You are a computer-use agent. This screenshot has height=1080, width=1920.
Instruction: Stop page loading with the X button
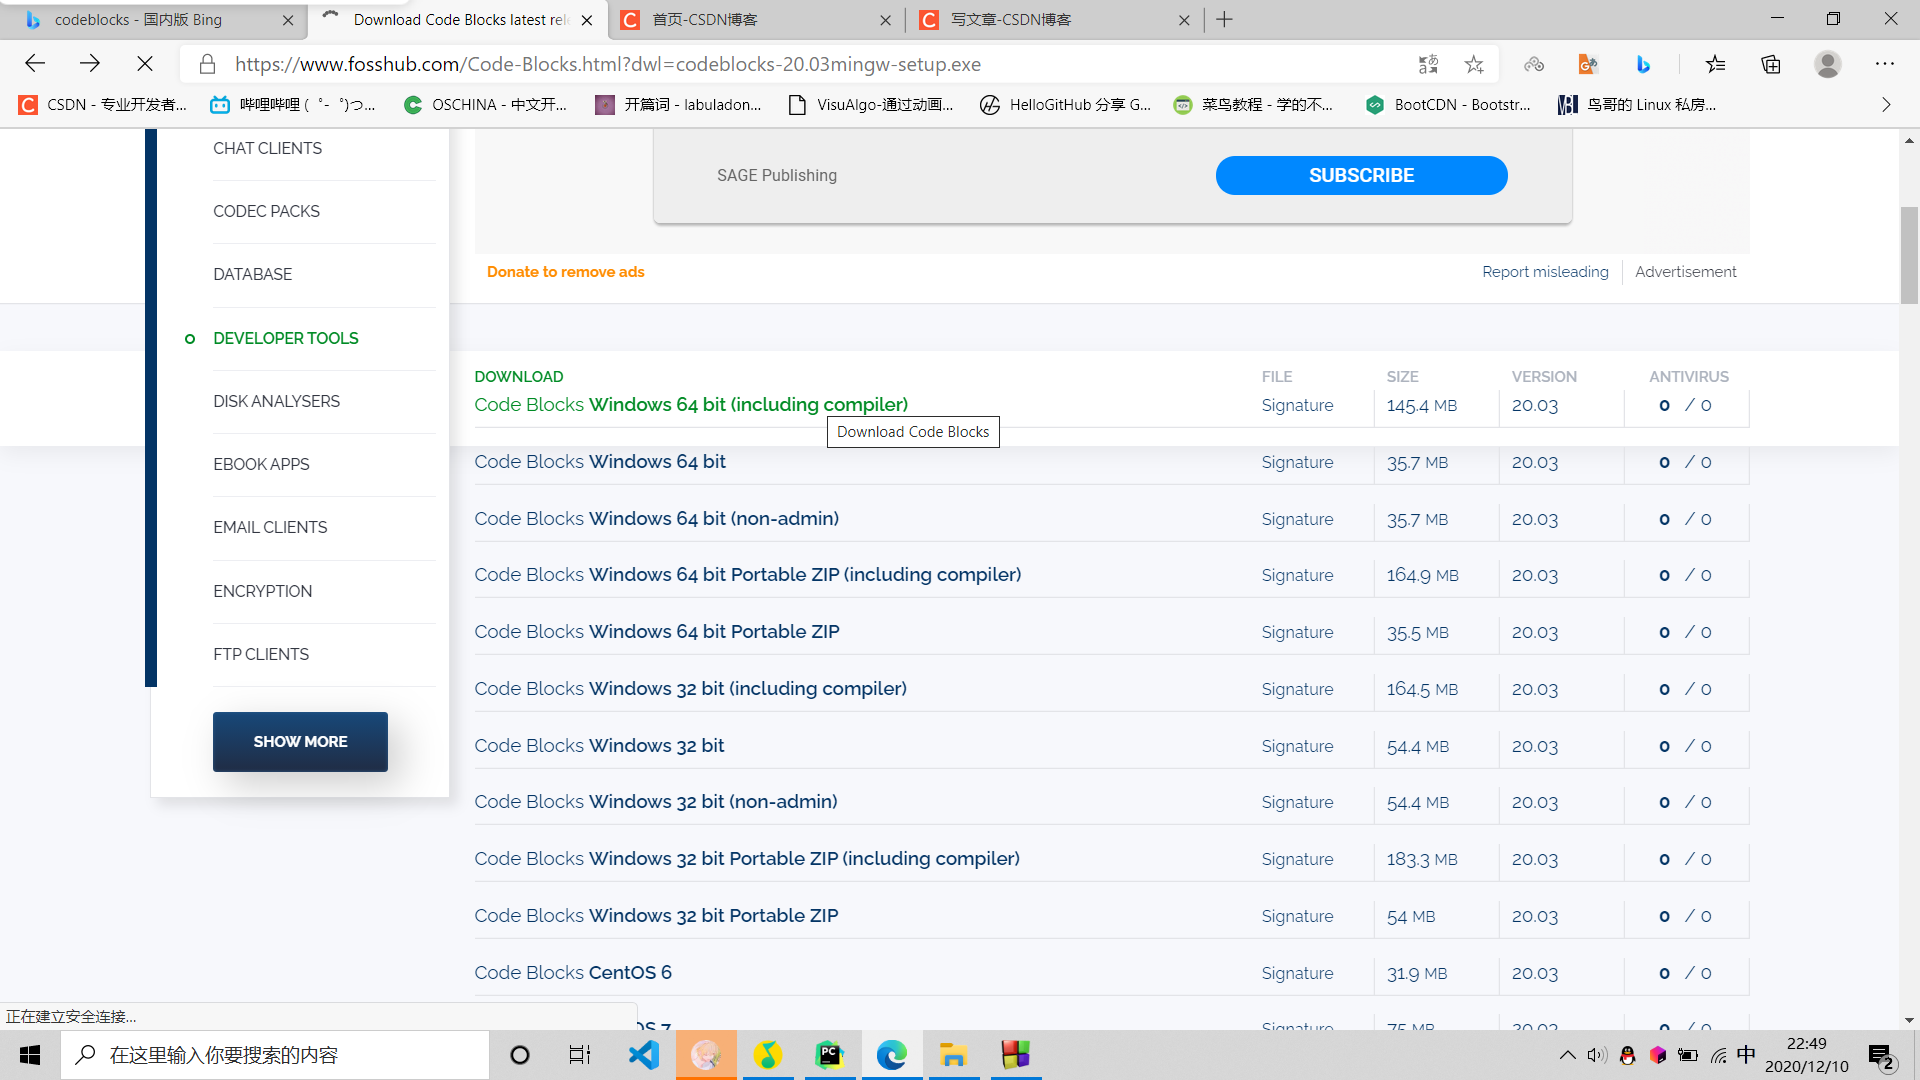[x=145, y=64]
